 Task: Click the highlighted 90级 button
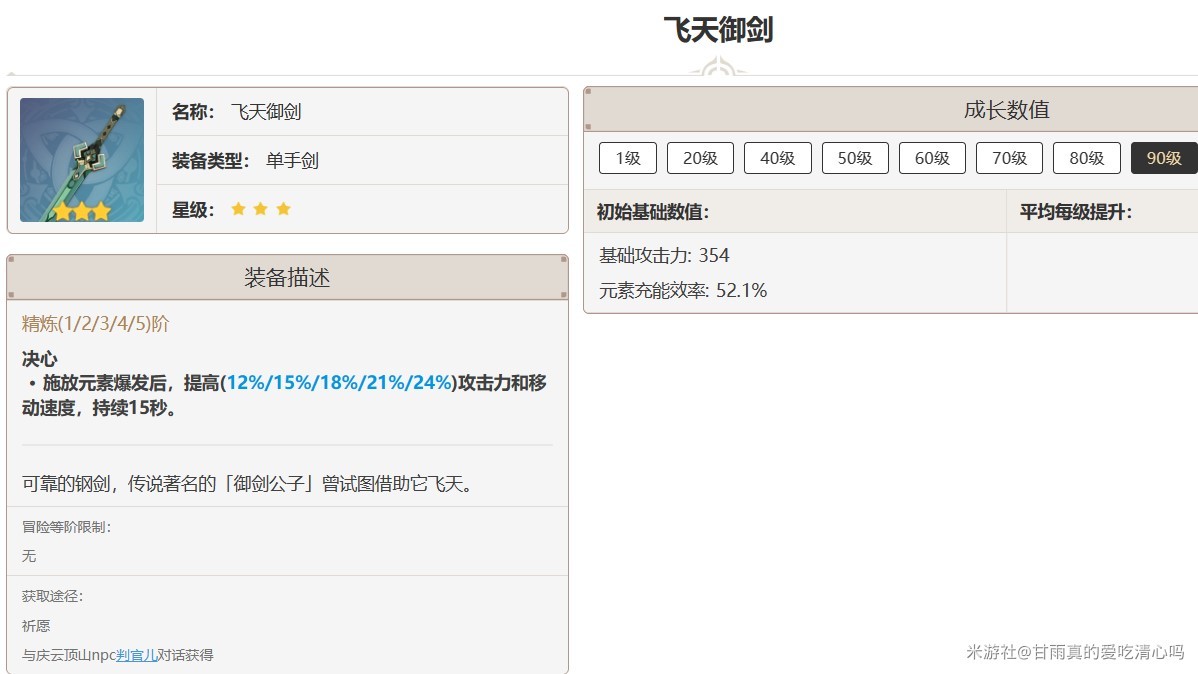(1163, 158)
